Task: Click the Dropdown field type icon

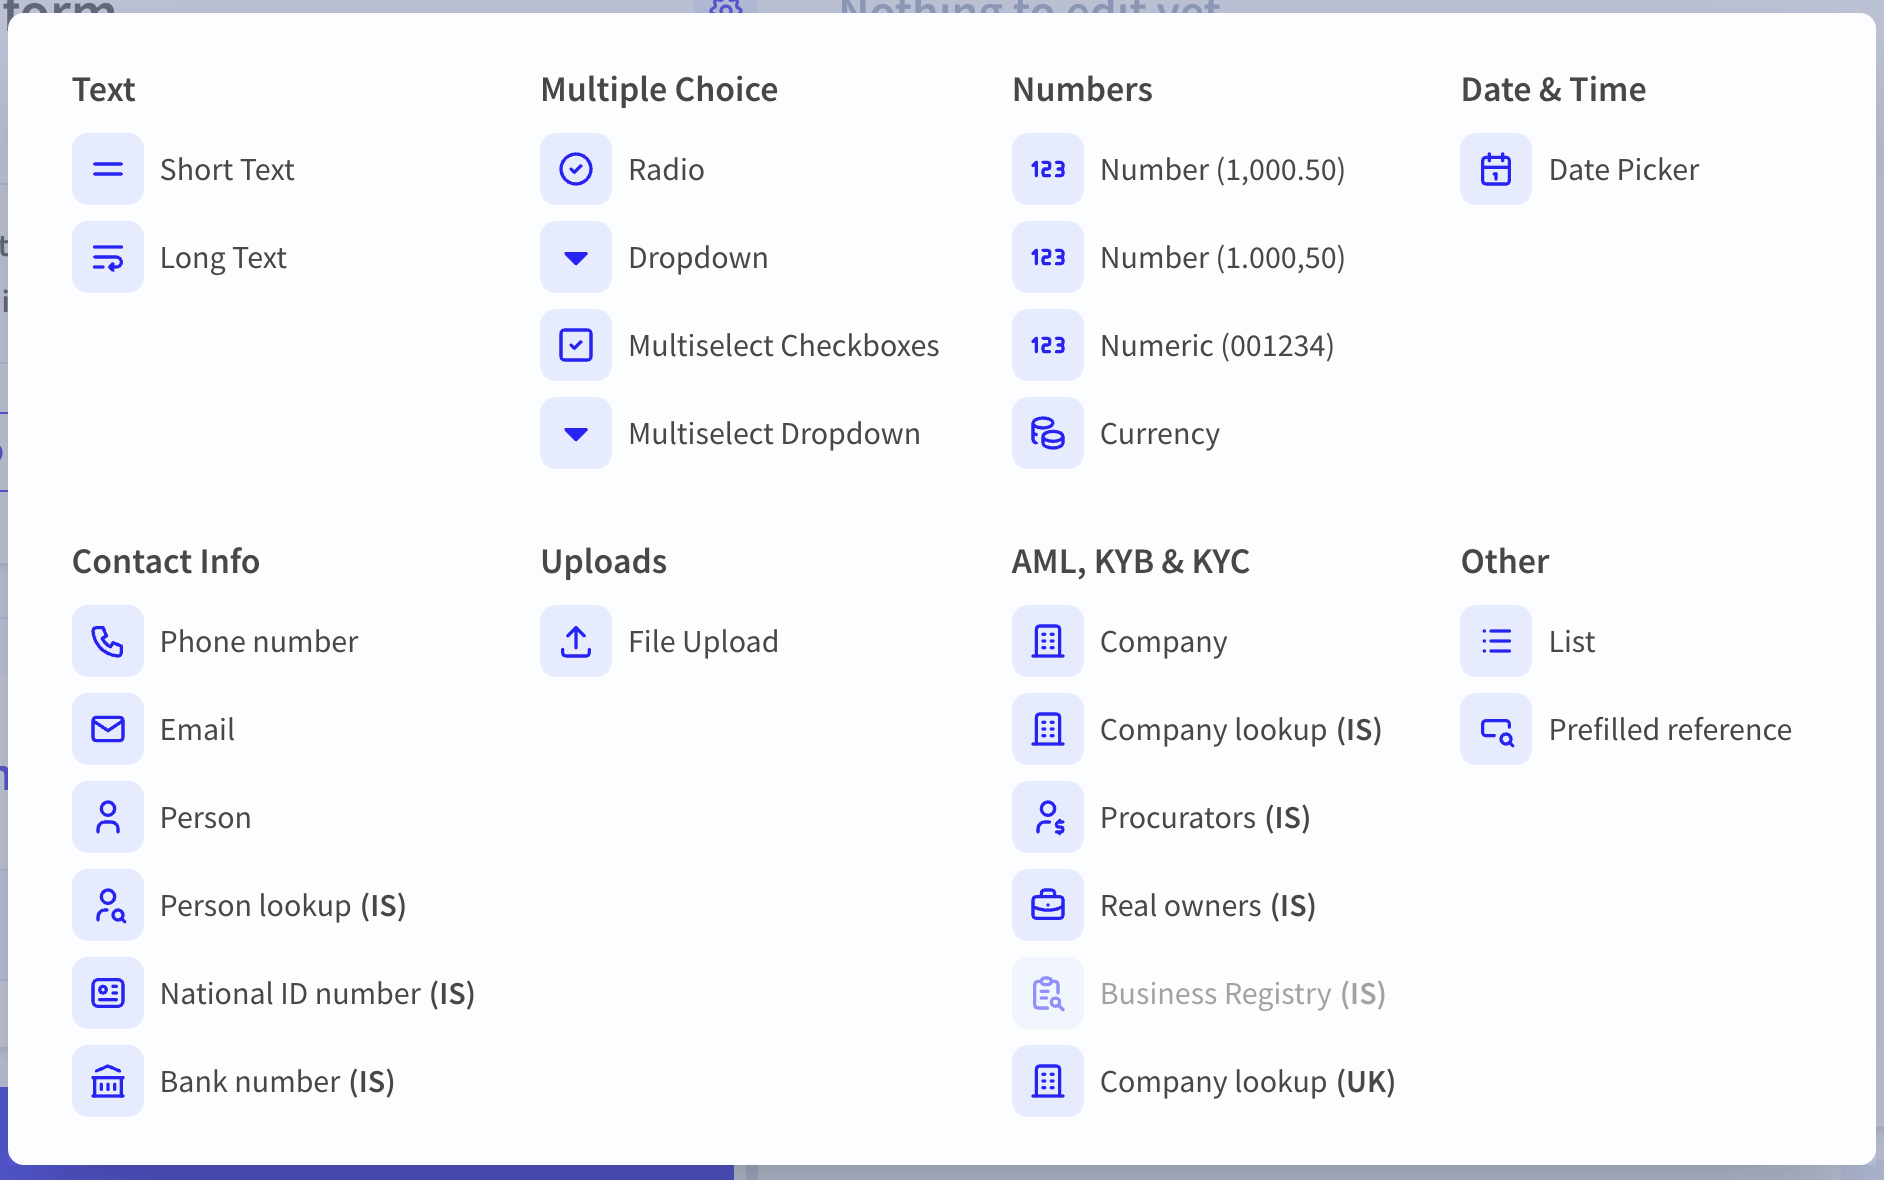Action: (x=576, y=257)
